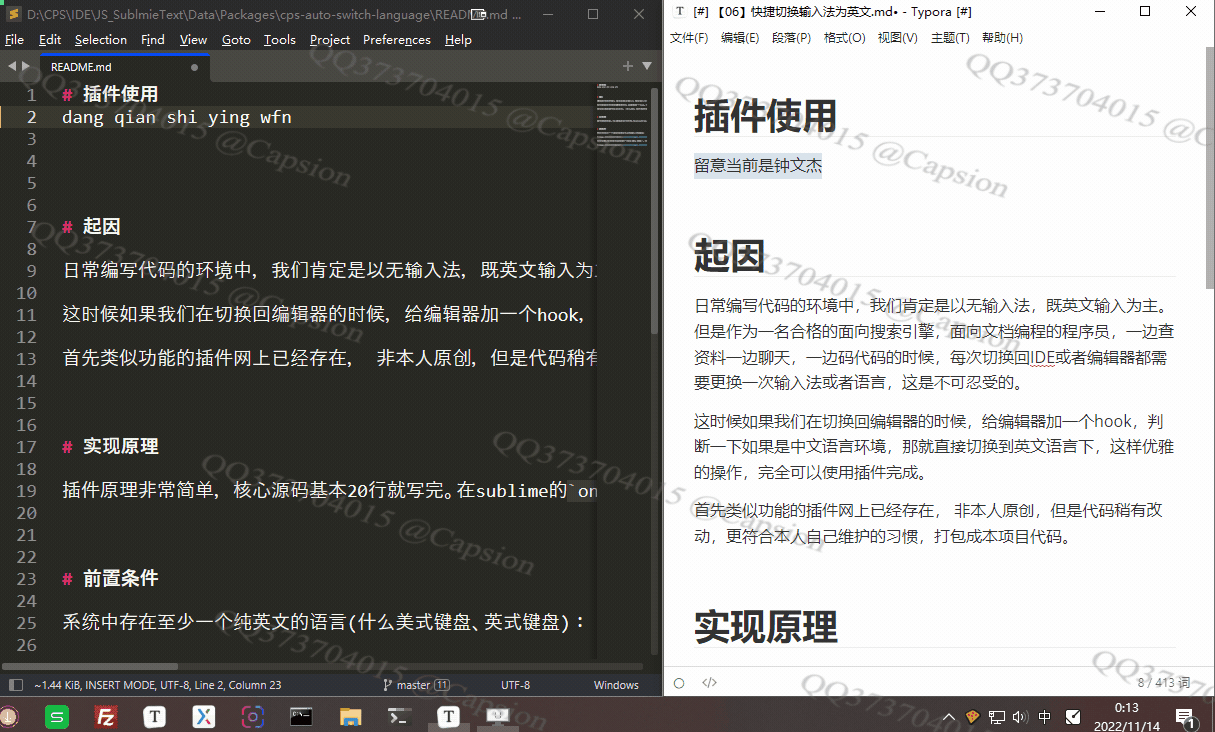Click the clock showing 0:13 2022/11/14

click(x=1127, y=716)
